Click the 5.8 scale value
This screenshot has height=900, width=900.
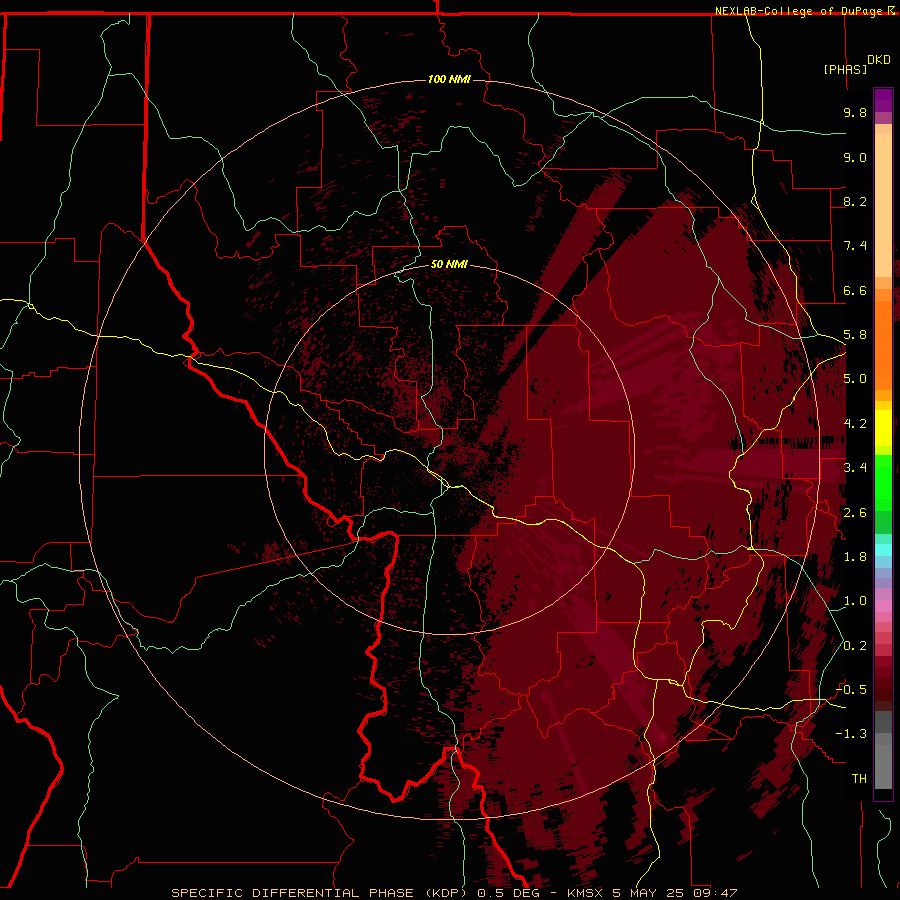(x=855, y=335)
